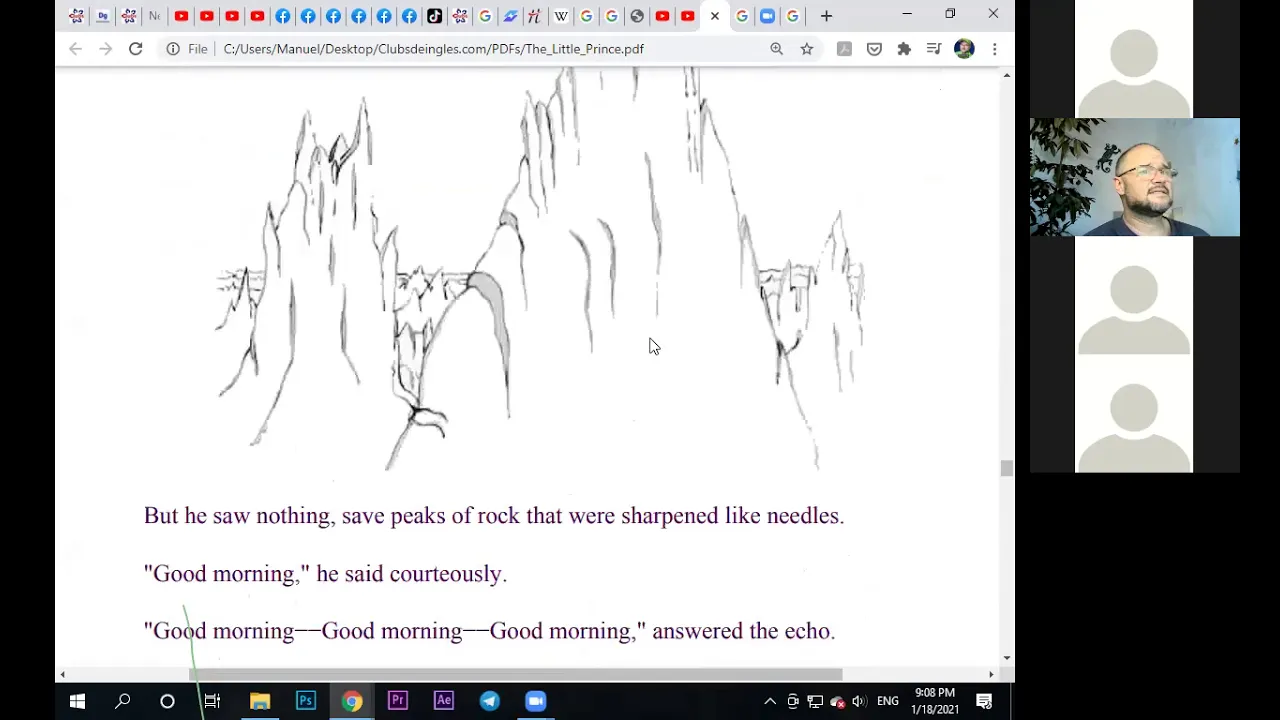Viewport: 1280px width, 720px height.
Task: Open After Effects from the taskbar
Action: [x=443, y=701]
